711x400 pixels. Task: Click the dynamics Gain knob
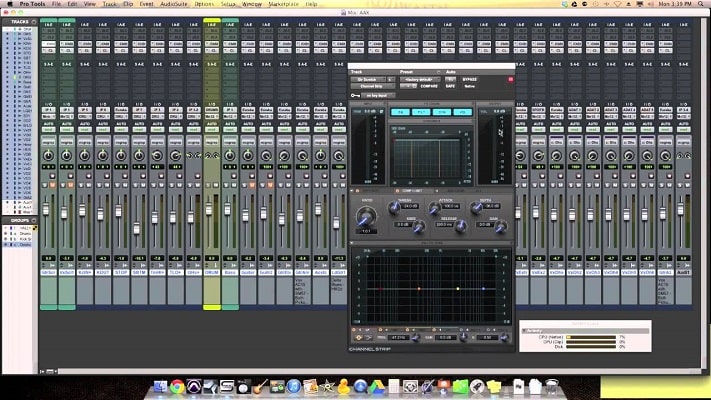coord(501,226)
